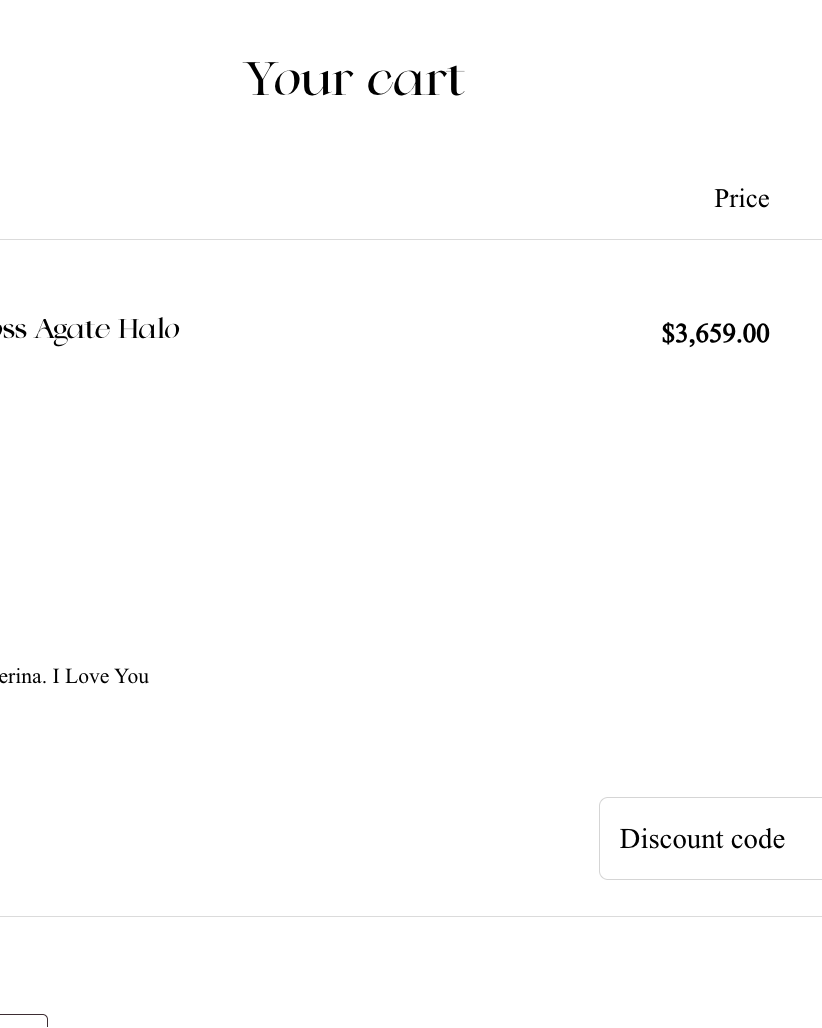Focus the Discount code text box
Screen dimensions: 822x1028
710,839
